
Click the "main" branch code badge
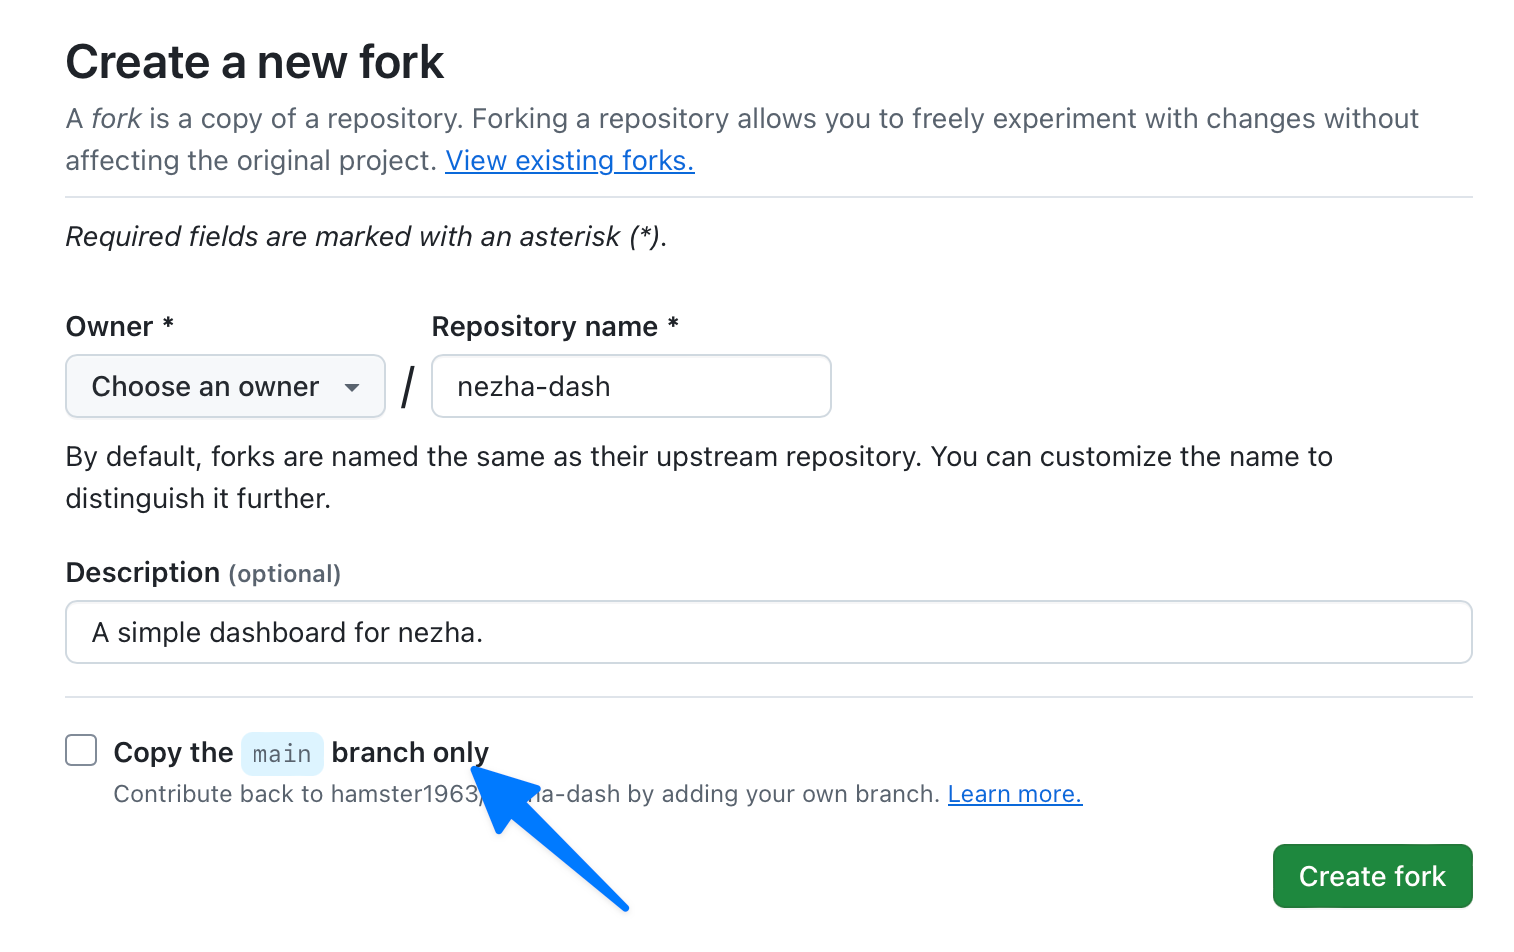pos(281,753)
